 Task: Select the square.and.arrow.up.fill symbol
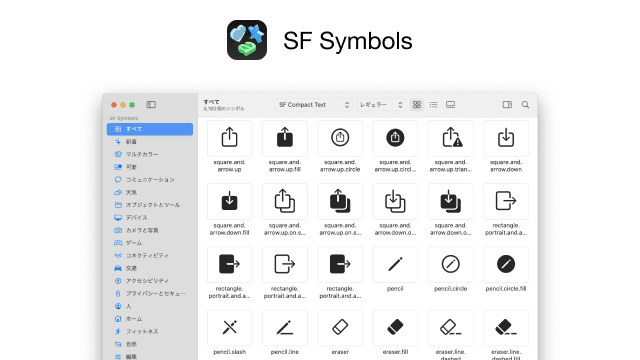tap(284, 138)
